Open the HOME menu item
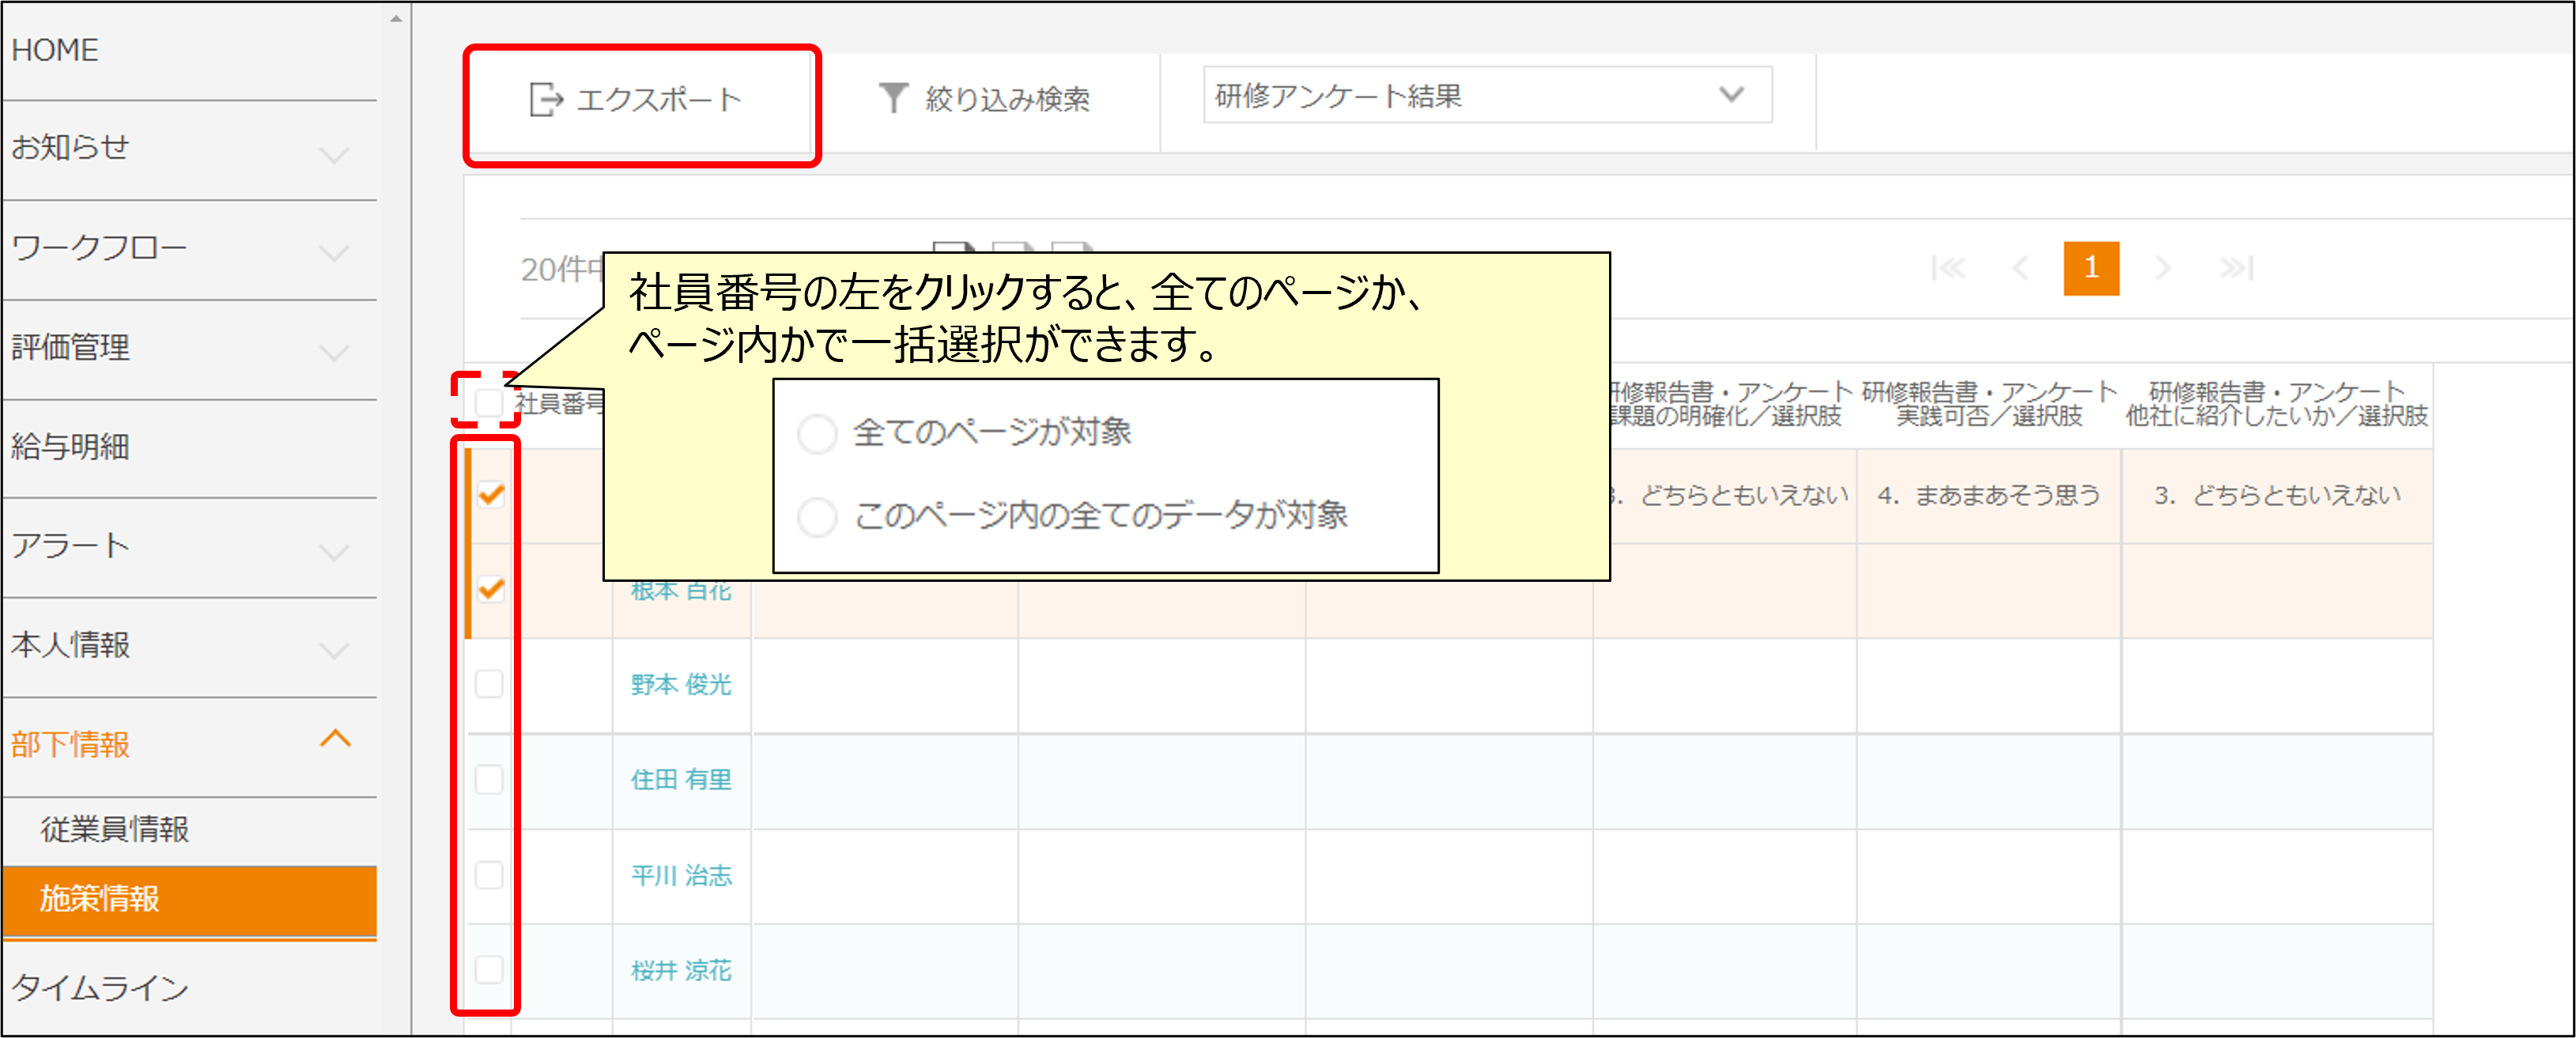 pyautogui.click(x=56, y=50)
